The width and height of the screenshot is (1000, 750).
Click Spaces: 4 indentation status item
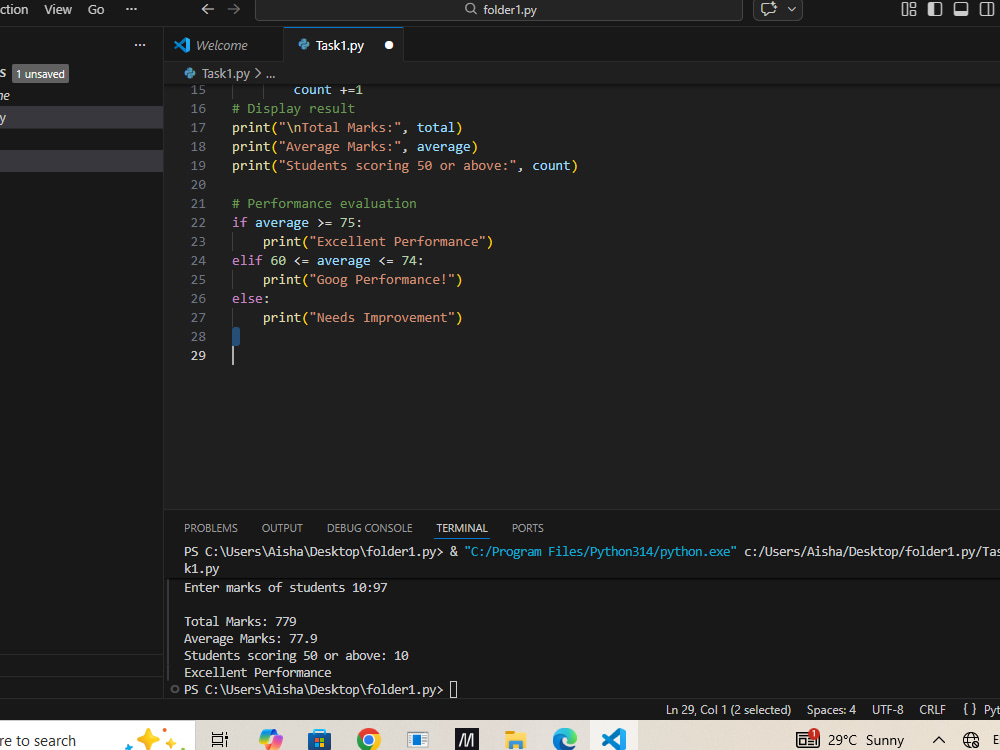coord(831,710)
